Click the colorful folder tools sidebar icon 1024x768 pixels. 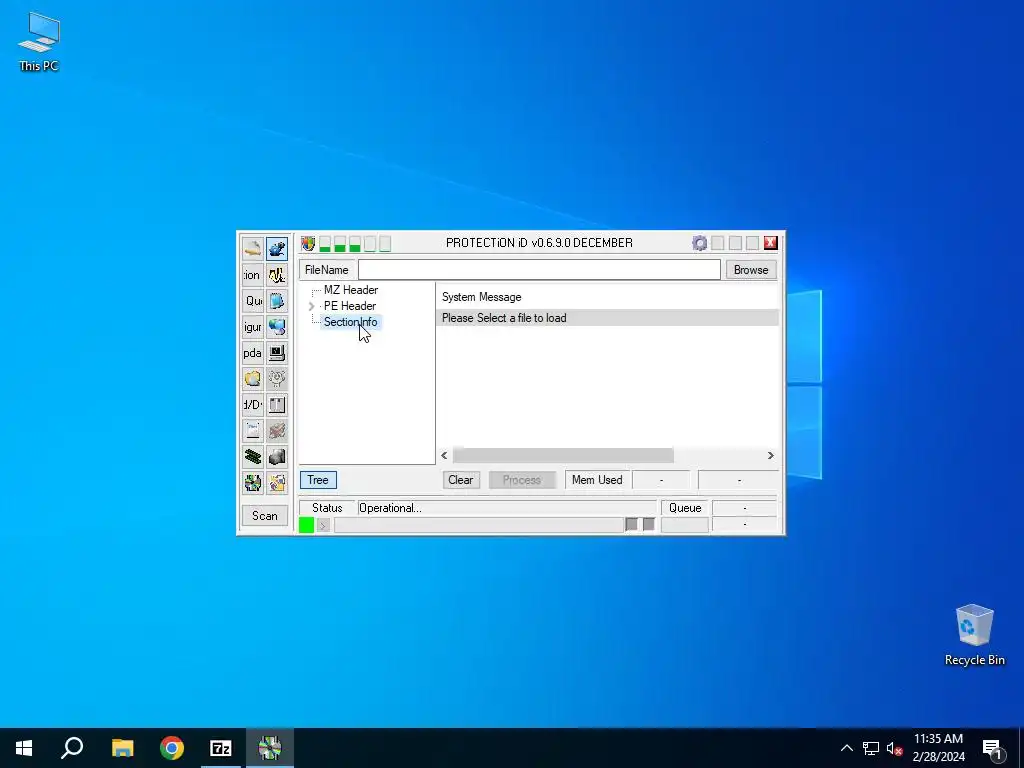pos(277,483)
